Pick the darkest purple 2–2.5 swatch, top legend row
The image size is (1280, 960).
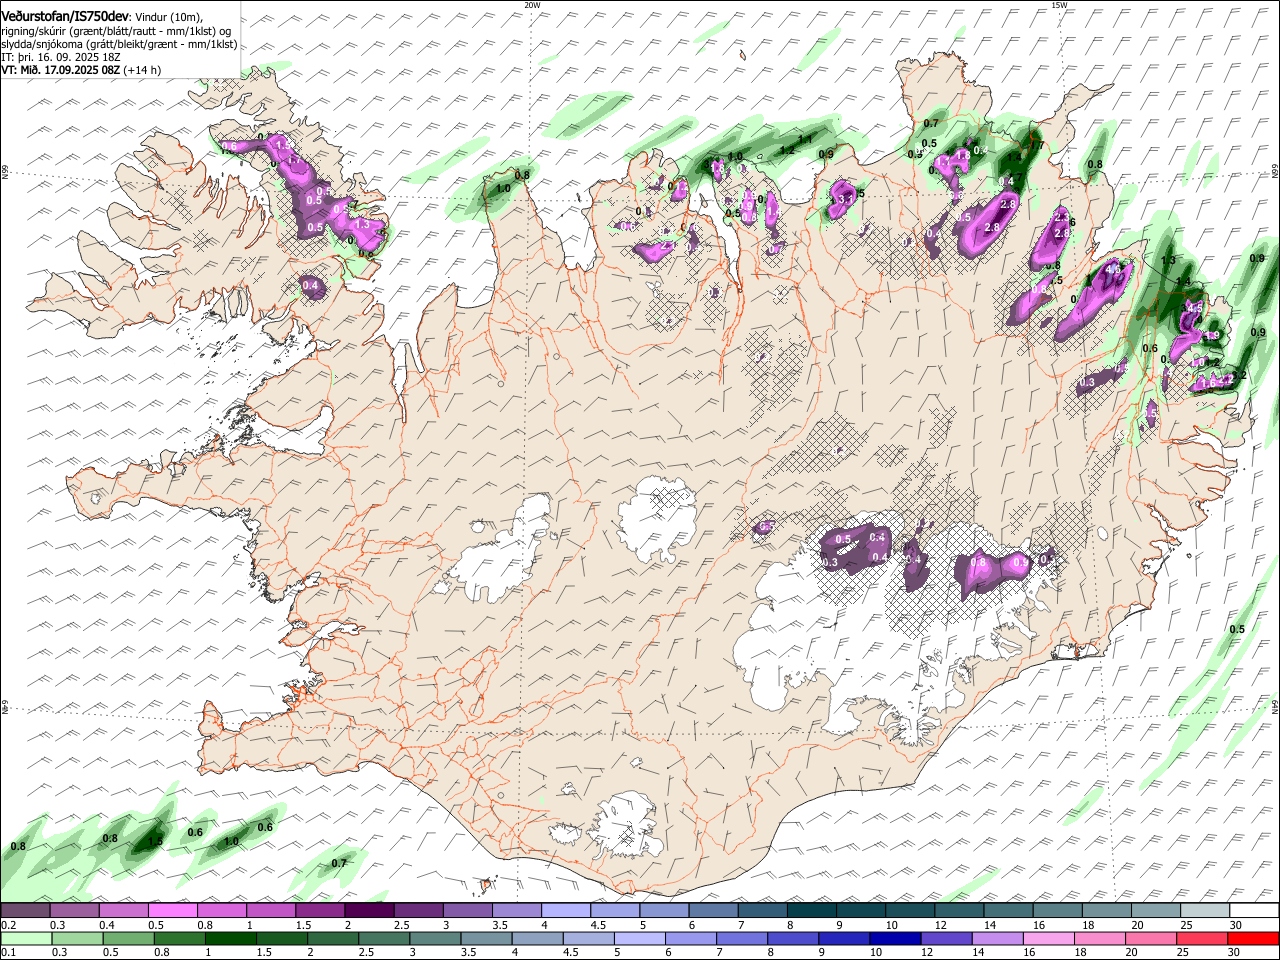click(369, 911)
